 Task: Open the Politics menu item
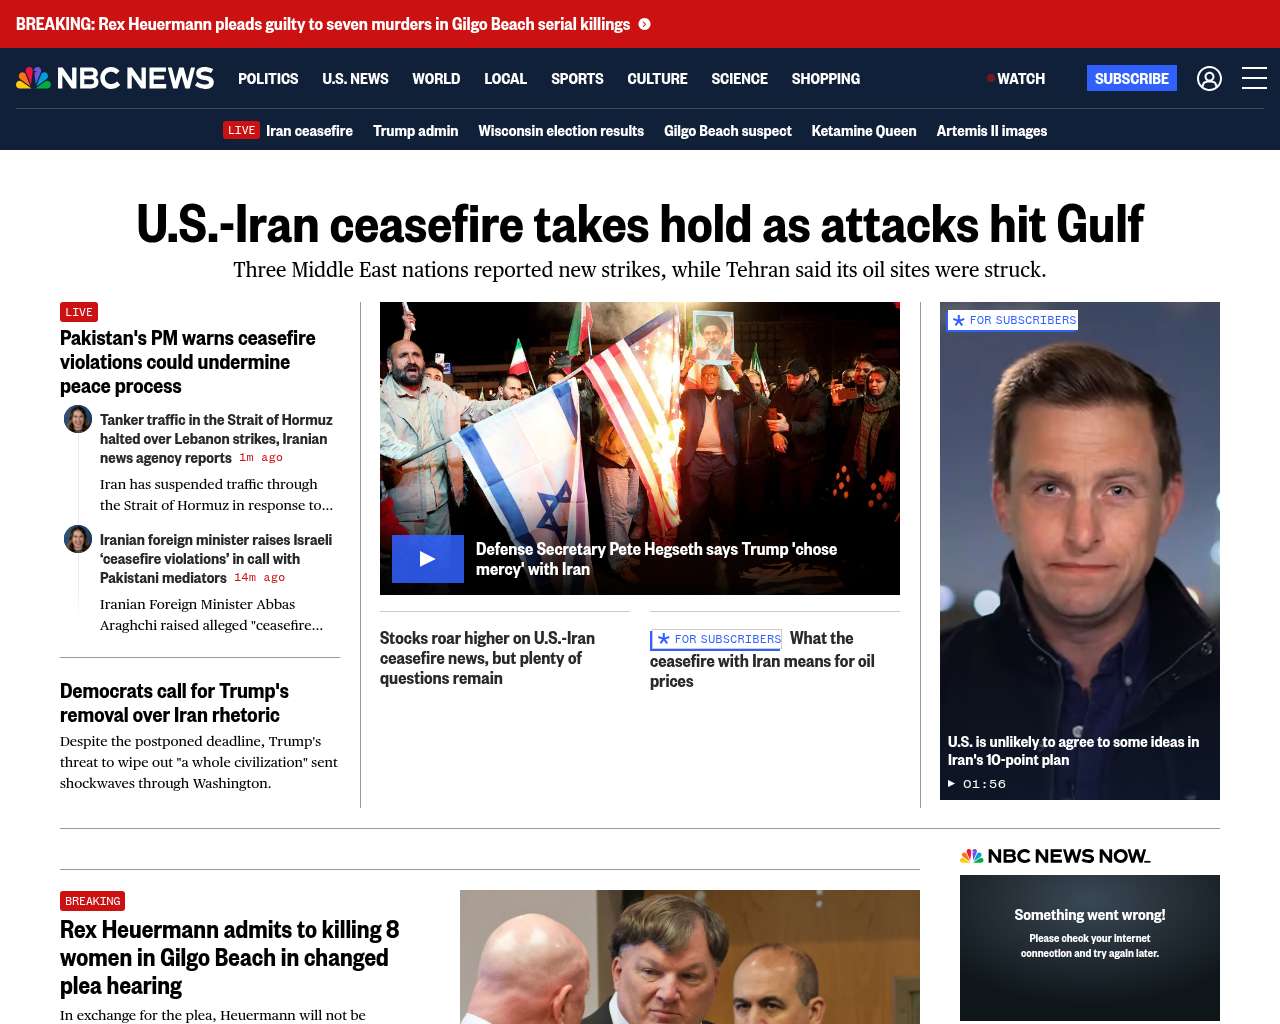268,78
